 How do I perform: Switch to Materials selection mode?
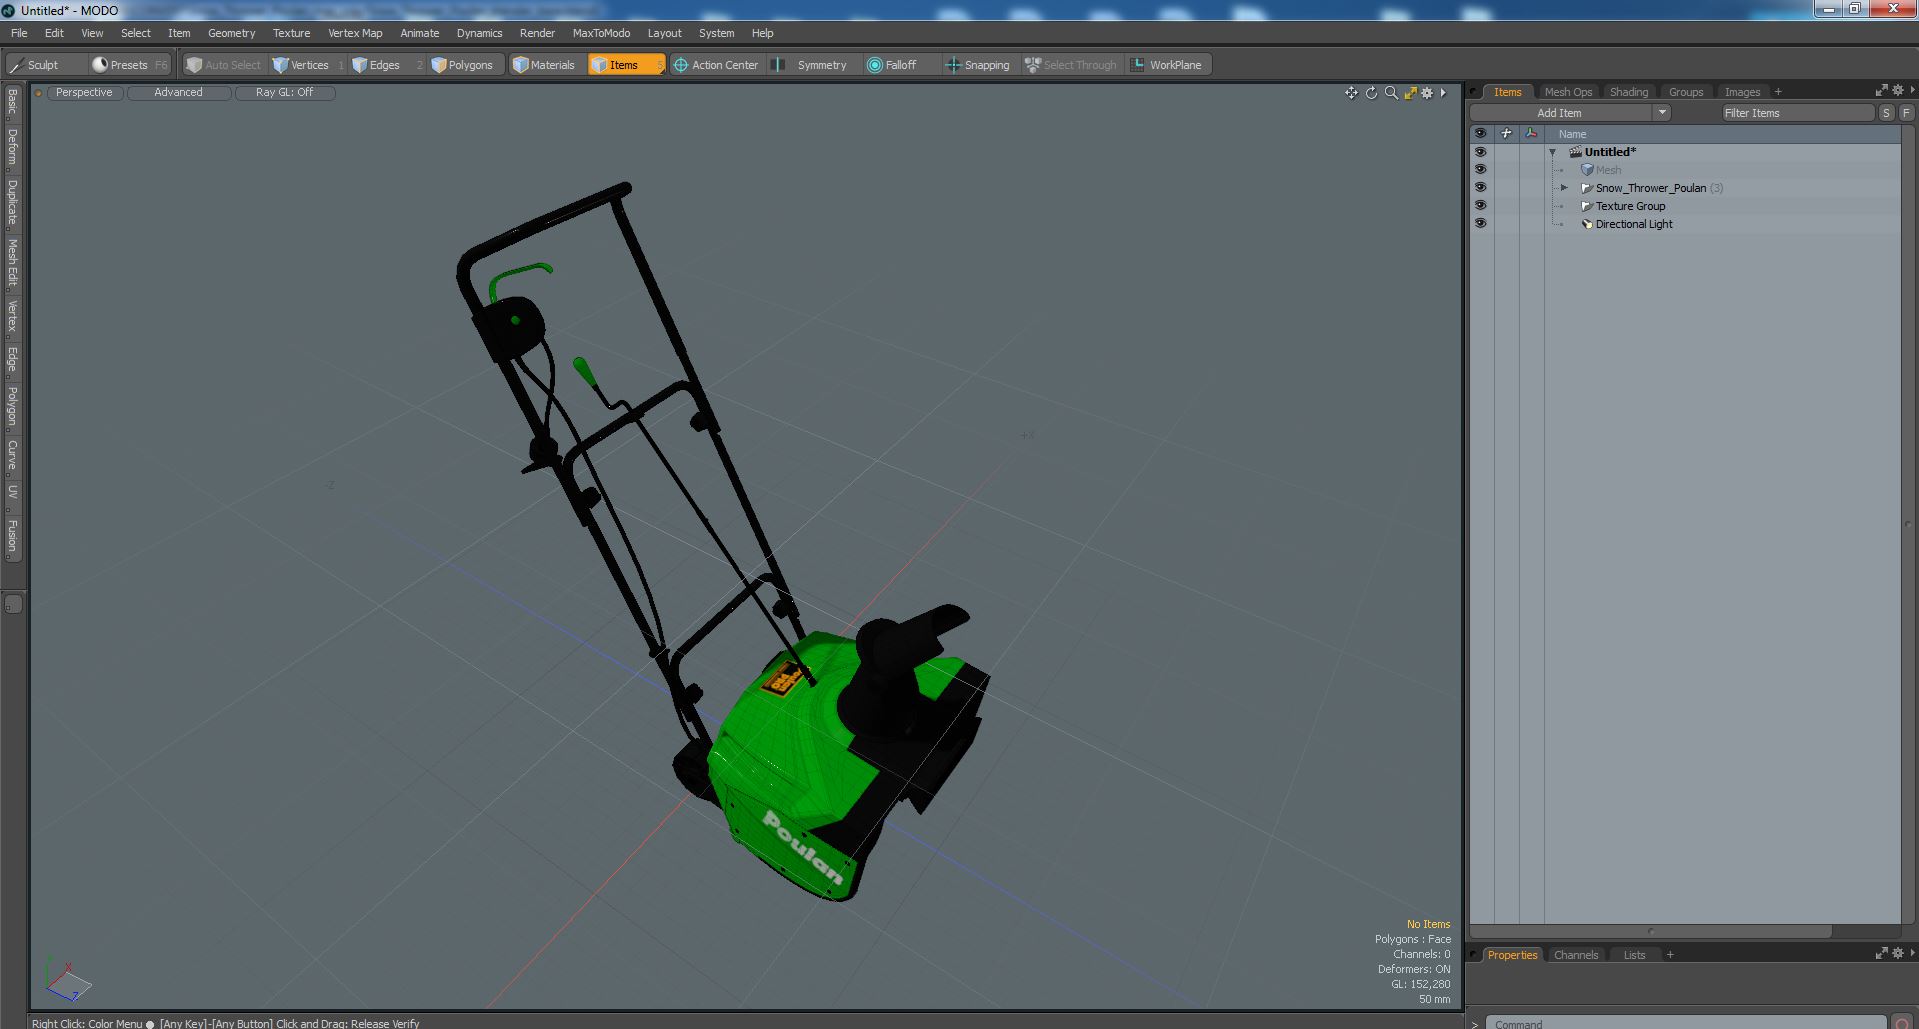(x=545, y=65)
